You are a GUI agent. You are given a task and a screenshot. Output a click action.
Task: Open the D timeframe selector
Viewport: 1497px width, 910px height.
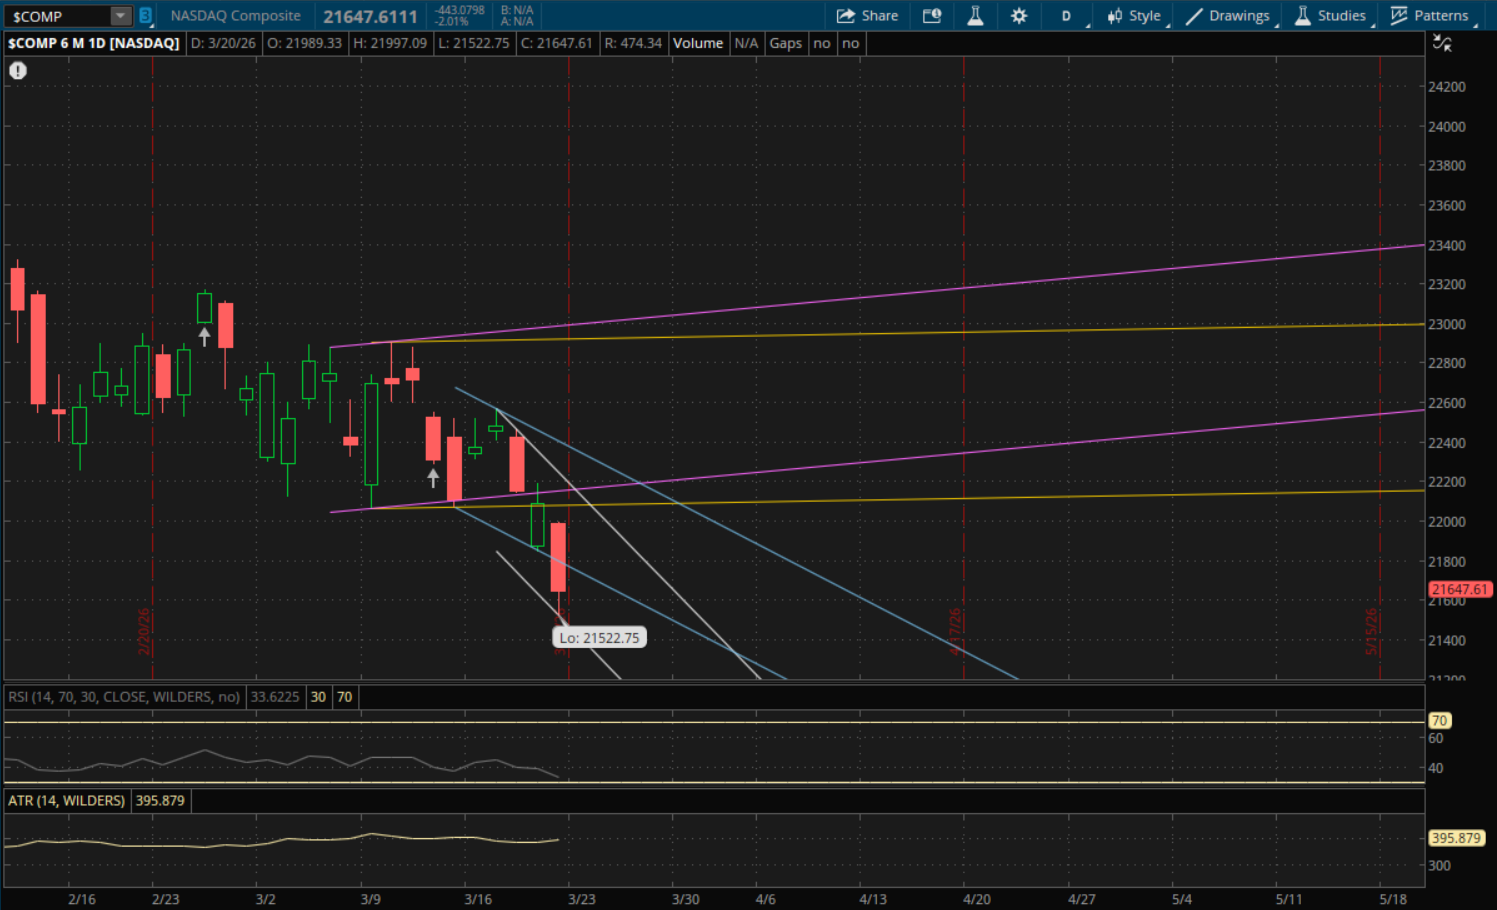tap(1066, 16)
